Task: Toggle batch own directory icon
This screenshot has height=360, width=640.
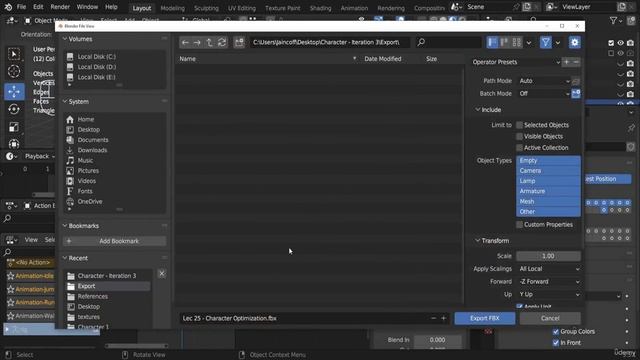Action: [x=576, y=94]
